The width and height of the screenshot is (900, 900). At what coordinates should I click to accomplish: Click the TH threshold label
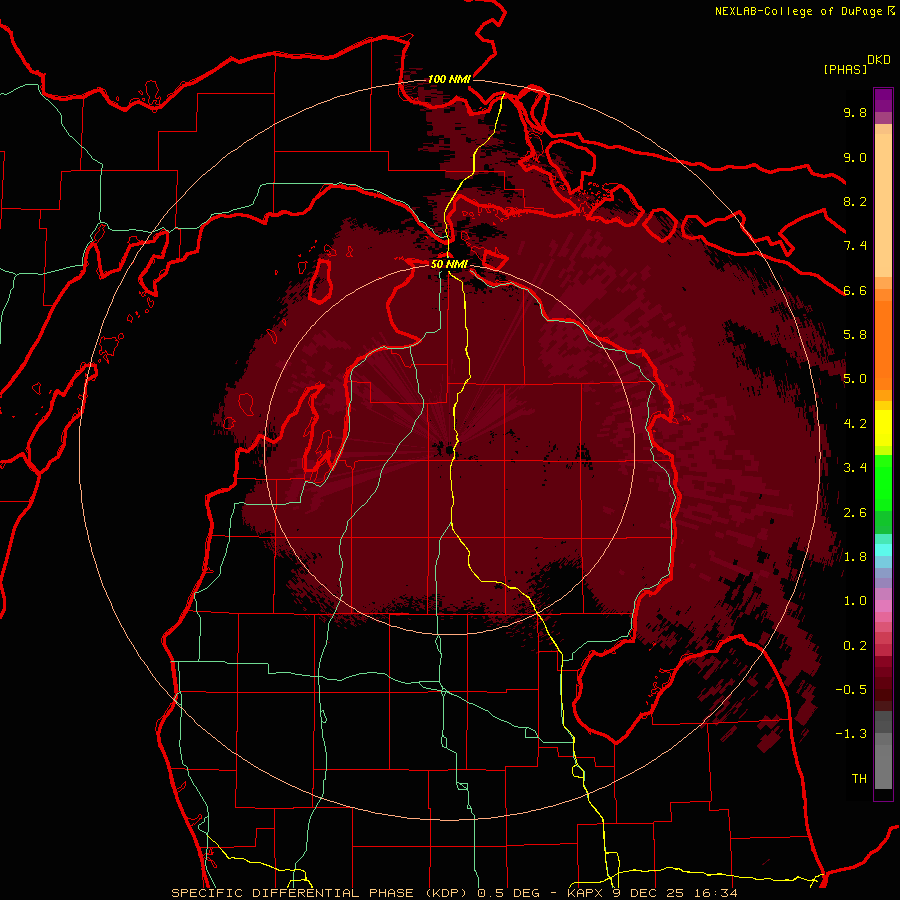(x=859, y=779)
